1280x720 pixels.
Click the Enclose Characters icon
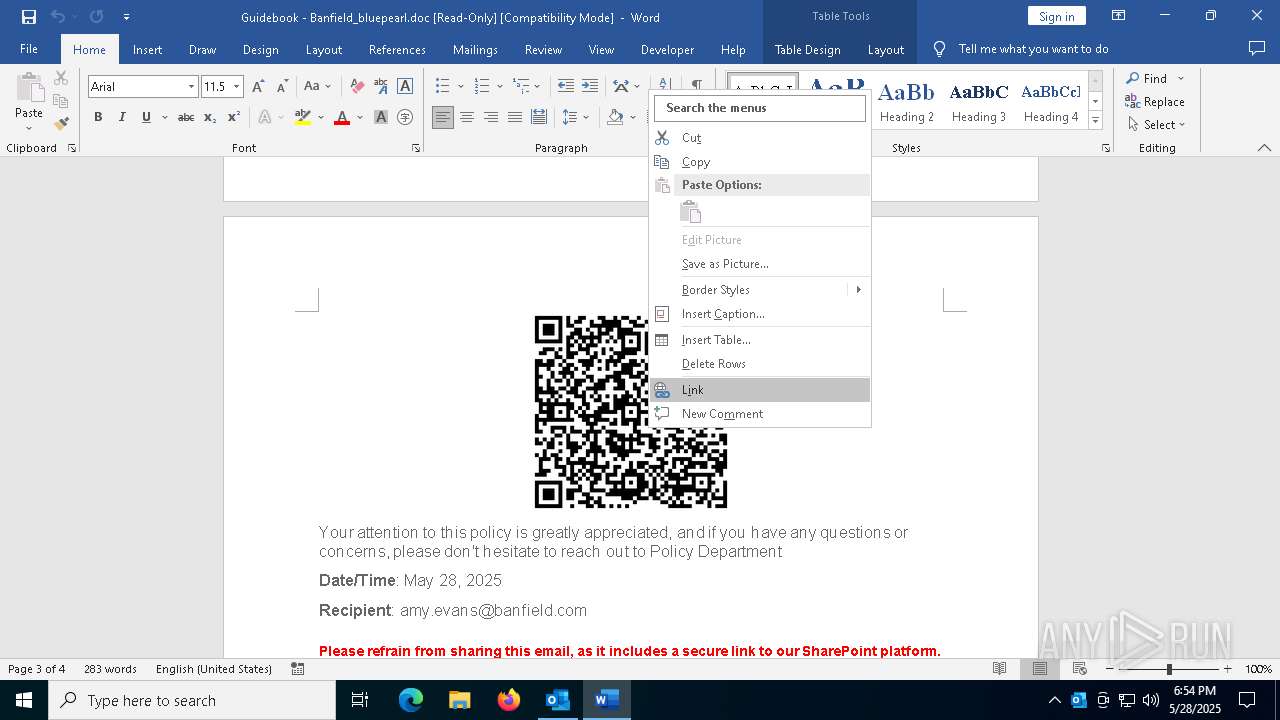405,117
